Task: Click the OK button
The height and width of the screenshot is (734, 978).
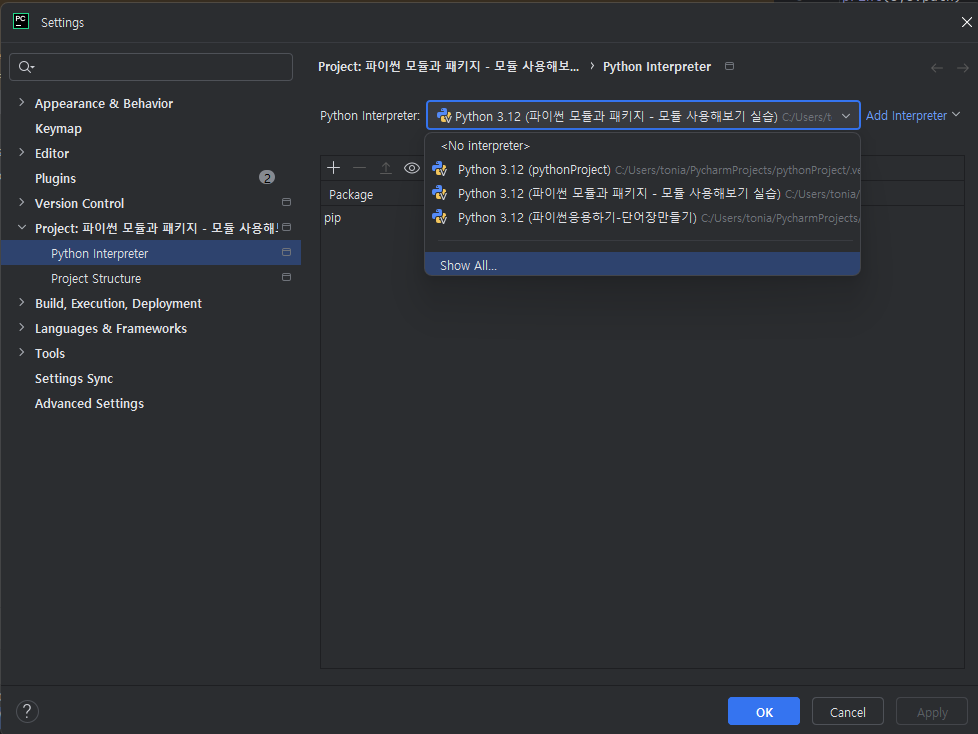Action: (763, 712)
